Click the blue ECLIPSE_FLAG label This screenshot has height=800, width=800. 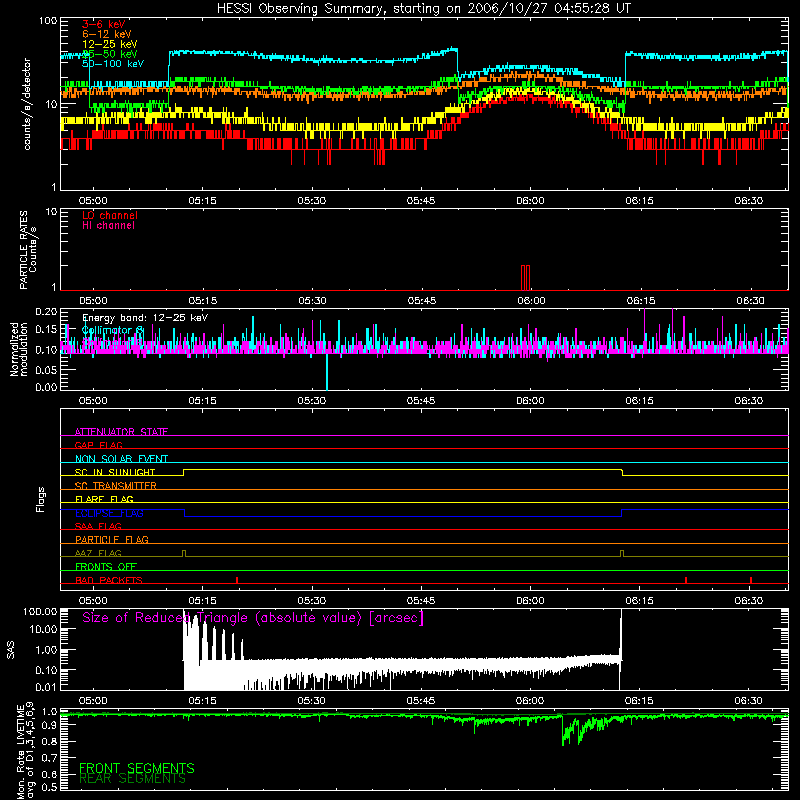(109, 513)
